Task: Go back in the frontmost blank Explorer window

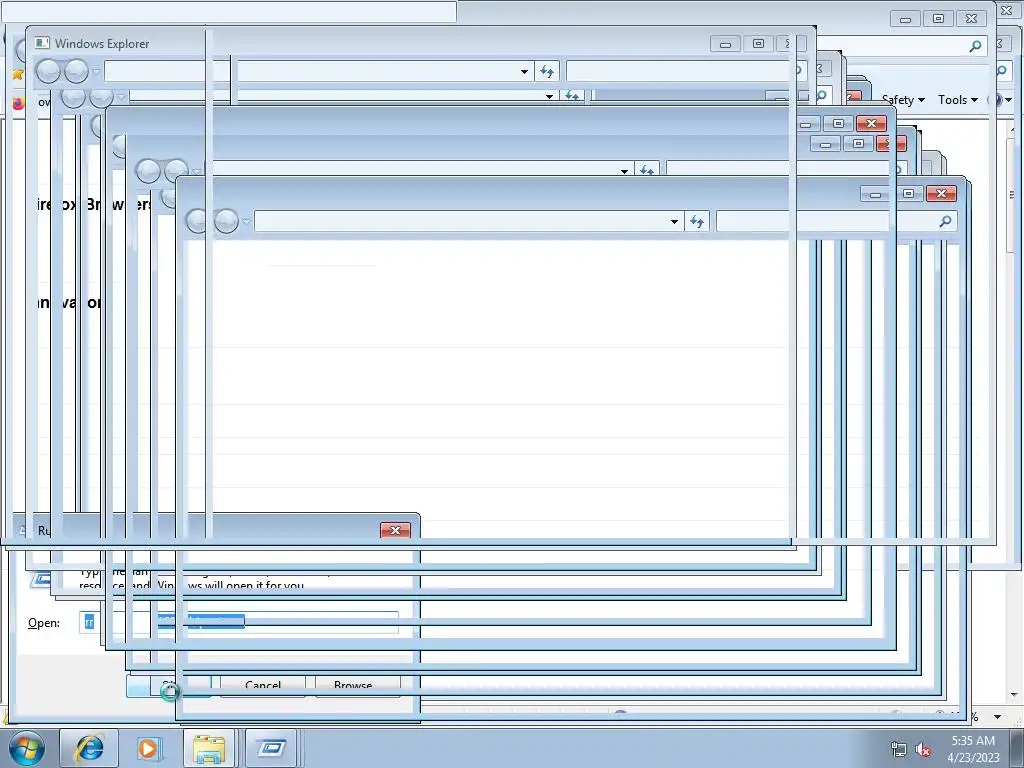Action: [x=197, y=221]
